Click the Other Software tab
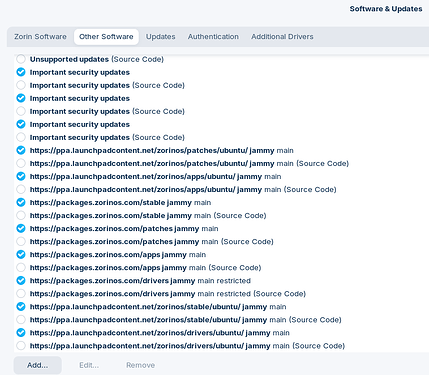The height and width of the screenshot is (375, 429). [106, 37]
